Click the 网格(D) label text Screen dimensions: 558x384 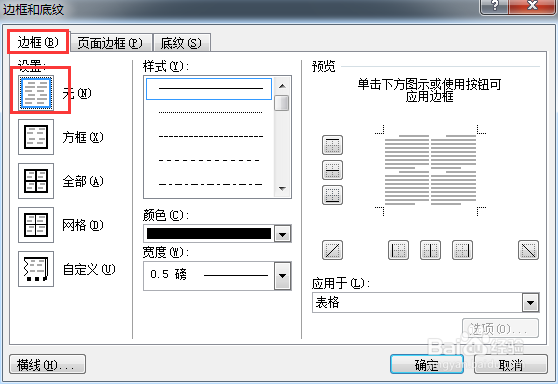coord(83,225)
